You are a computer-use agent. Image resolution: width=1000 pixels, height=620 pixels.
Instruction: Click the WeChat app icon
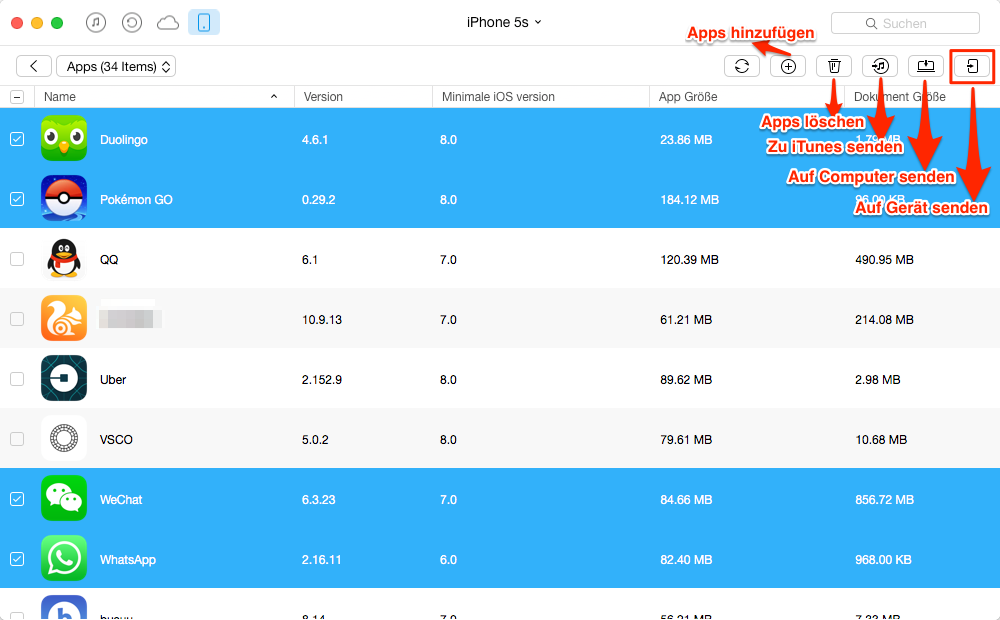pyautogui.click(x=64, y=498)
